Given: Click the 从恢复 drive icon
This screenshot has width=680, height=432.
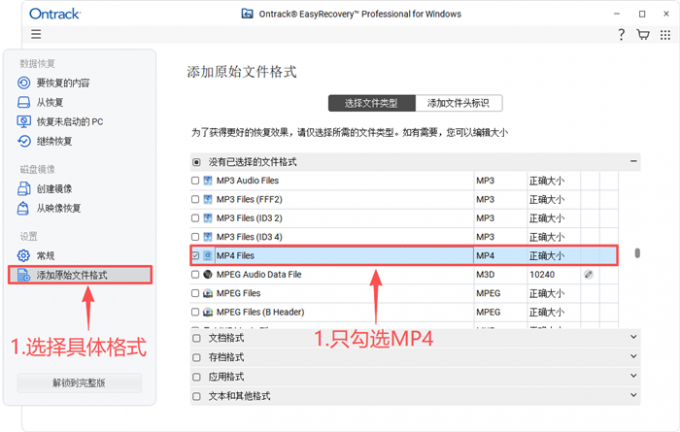Looking at the screenshot, I should (24, 102).
